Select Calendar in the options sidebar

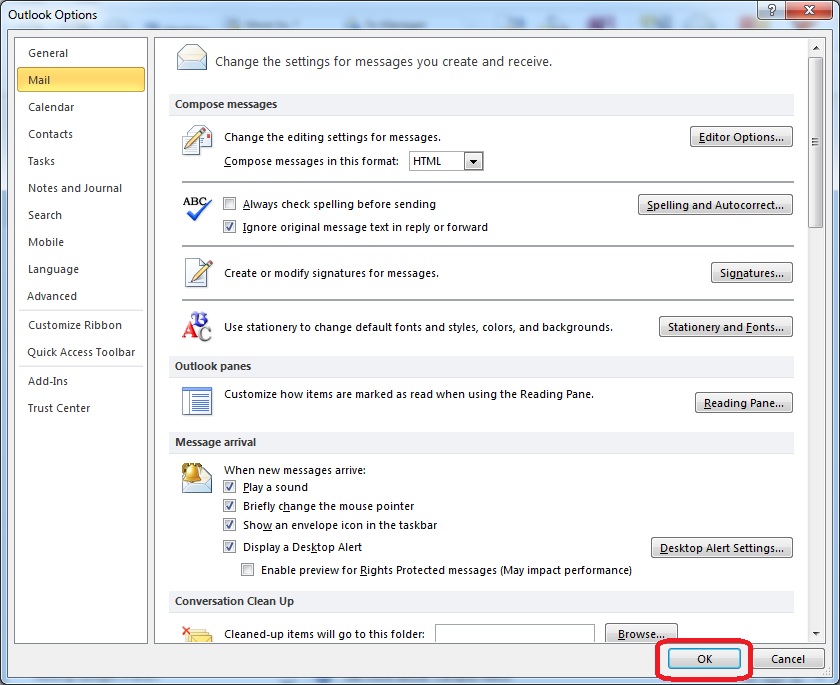[51, 107]
